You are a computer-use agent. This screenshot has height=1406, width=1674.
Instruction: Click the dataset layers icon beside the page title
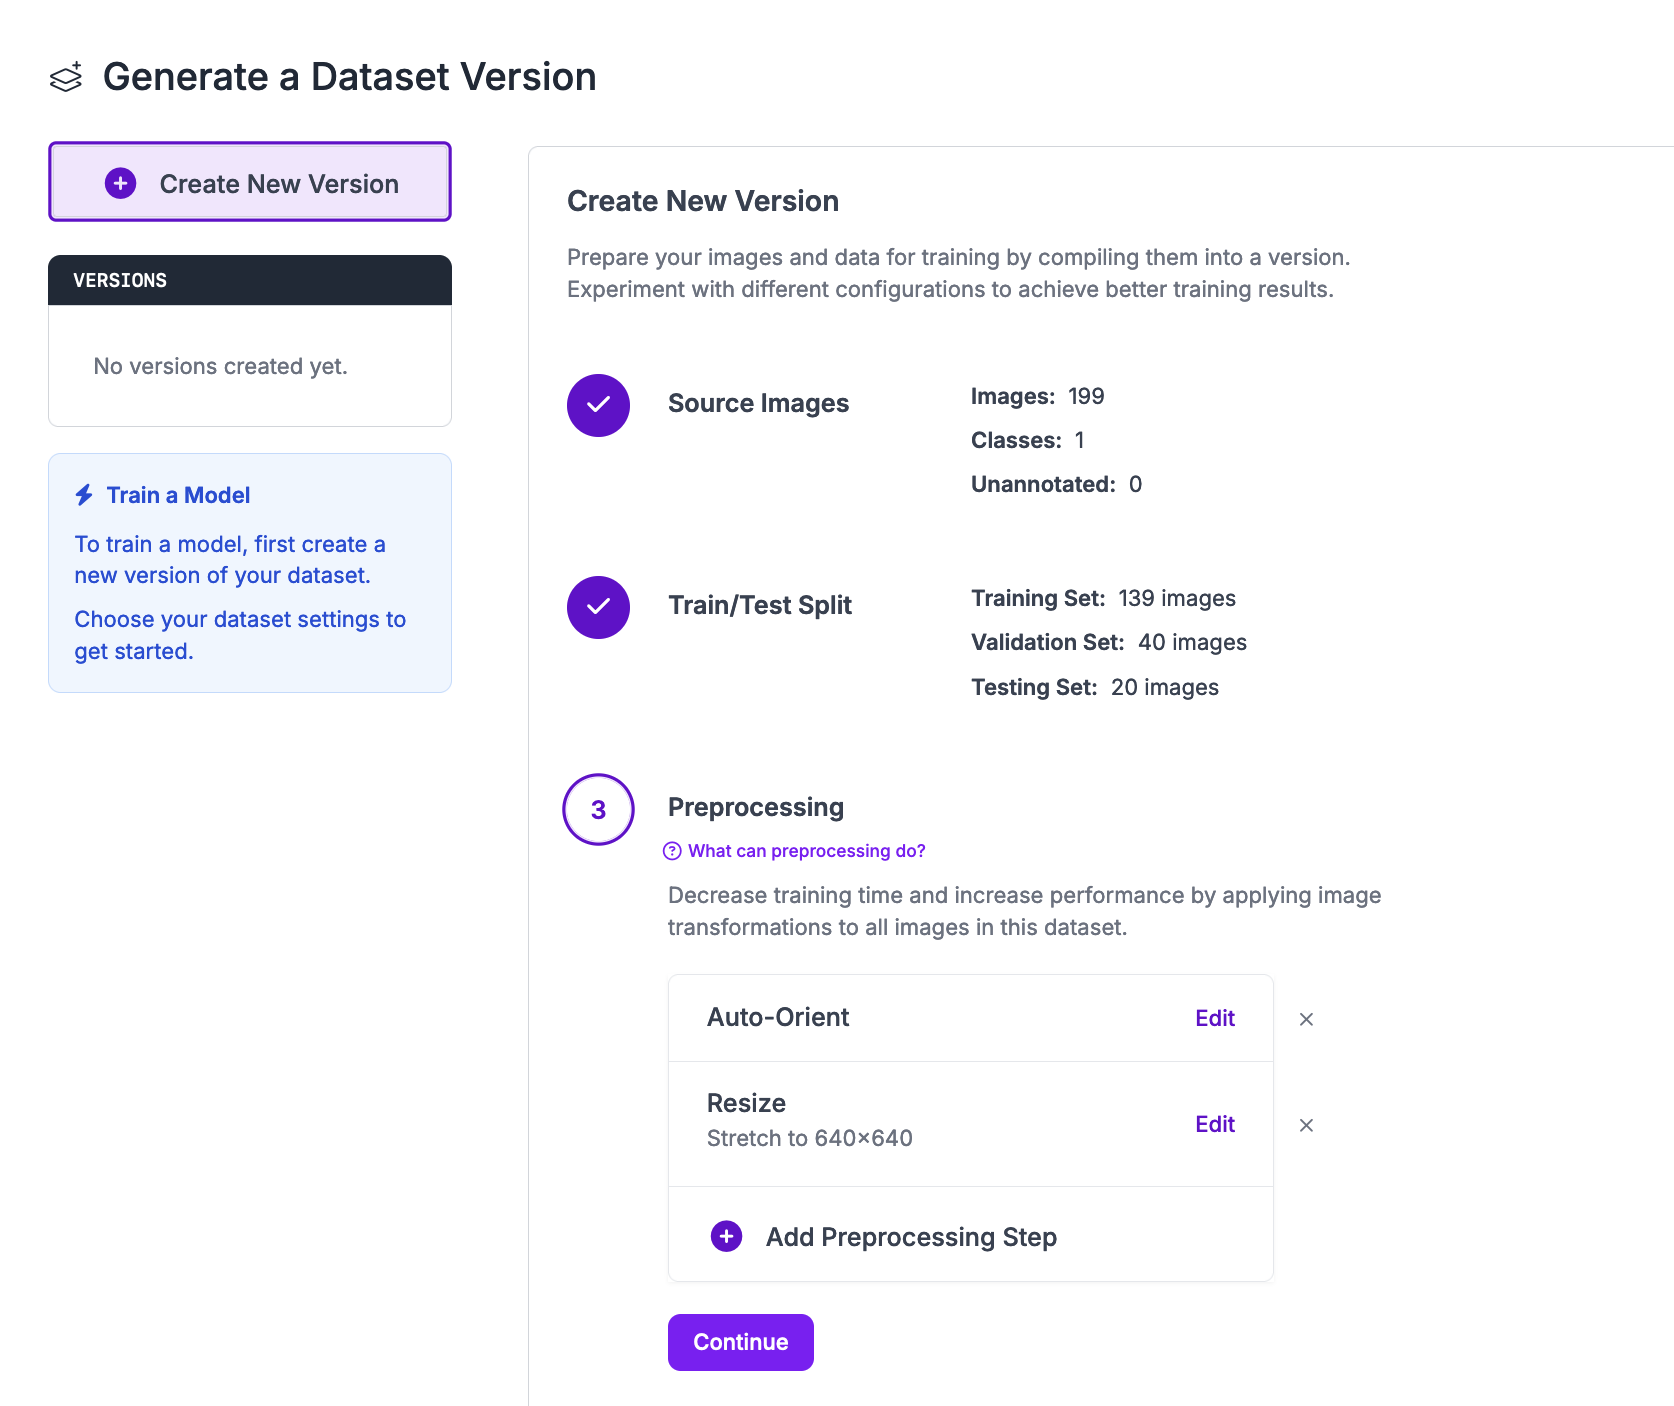point(66,78)
